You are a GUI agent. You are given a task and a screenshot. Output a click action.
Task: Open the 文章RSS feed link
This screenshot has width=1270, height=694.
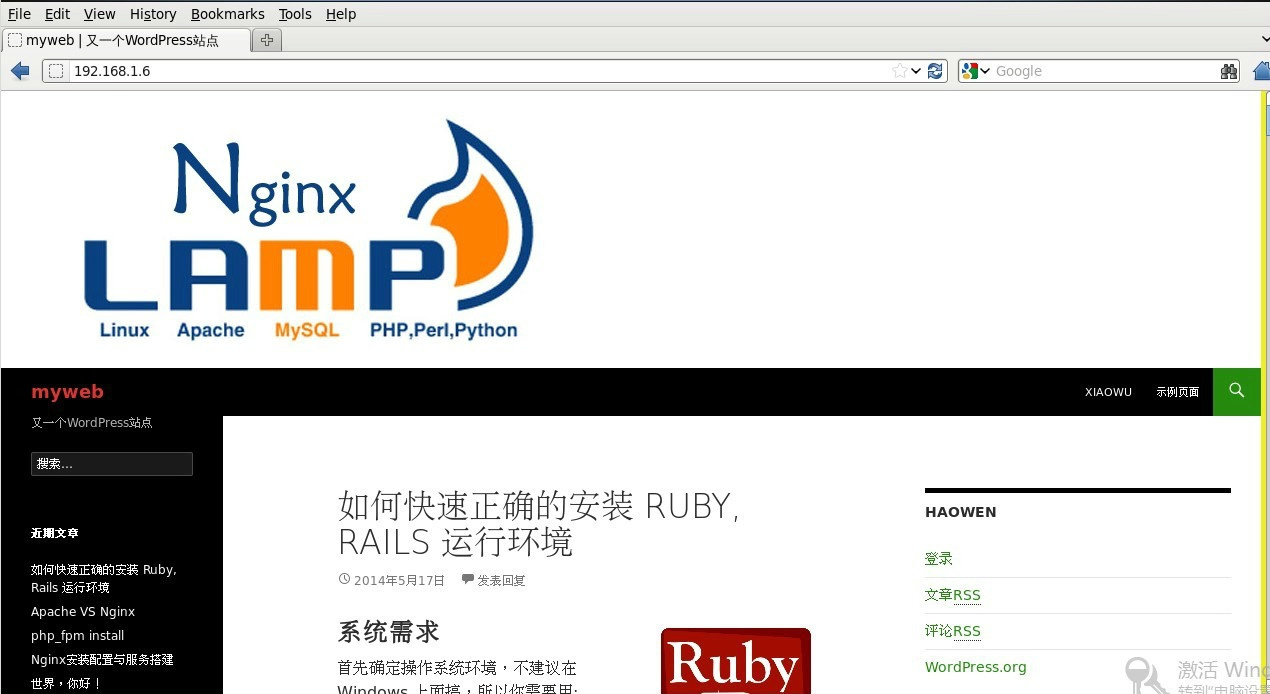point(953,595)
